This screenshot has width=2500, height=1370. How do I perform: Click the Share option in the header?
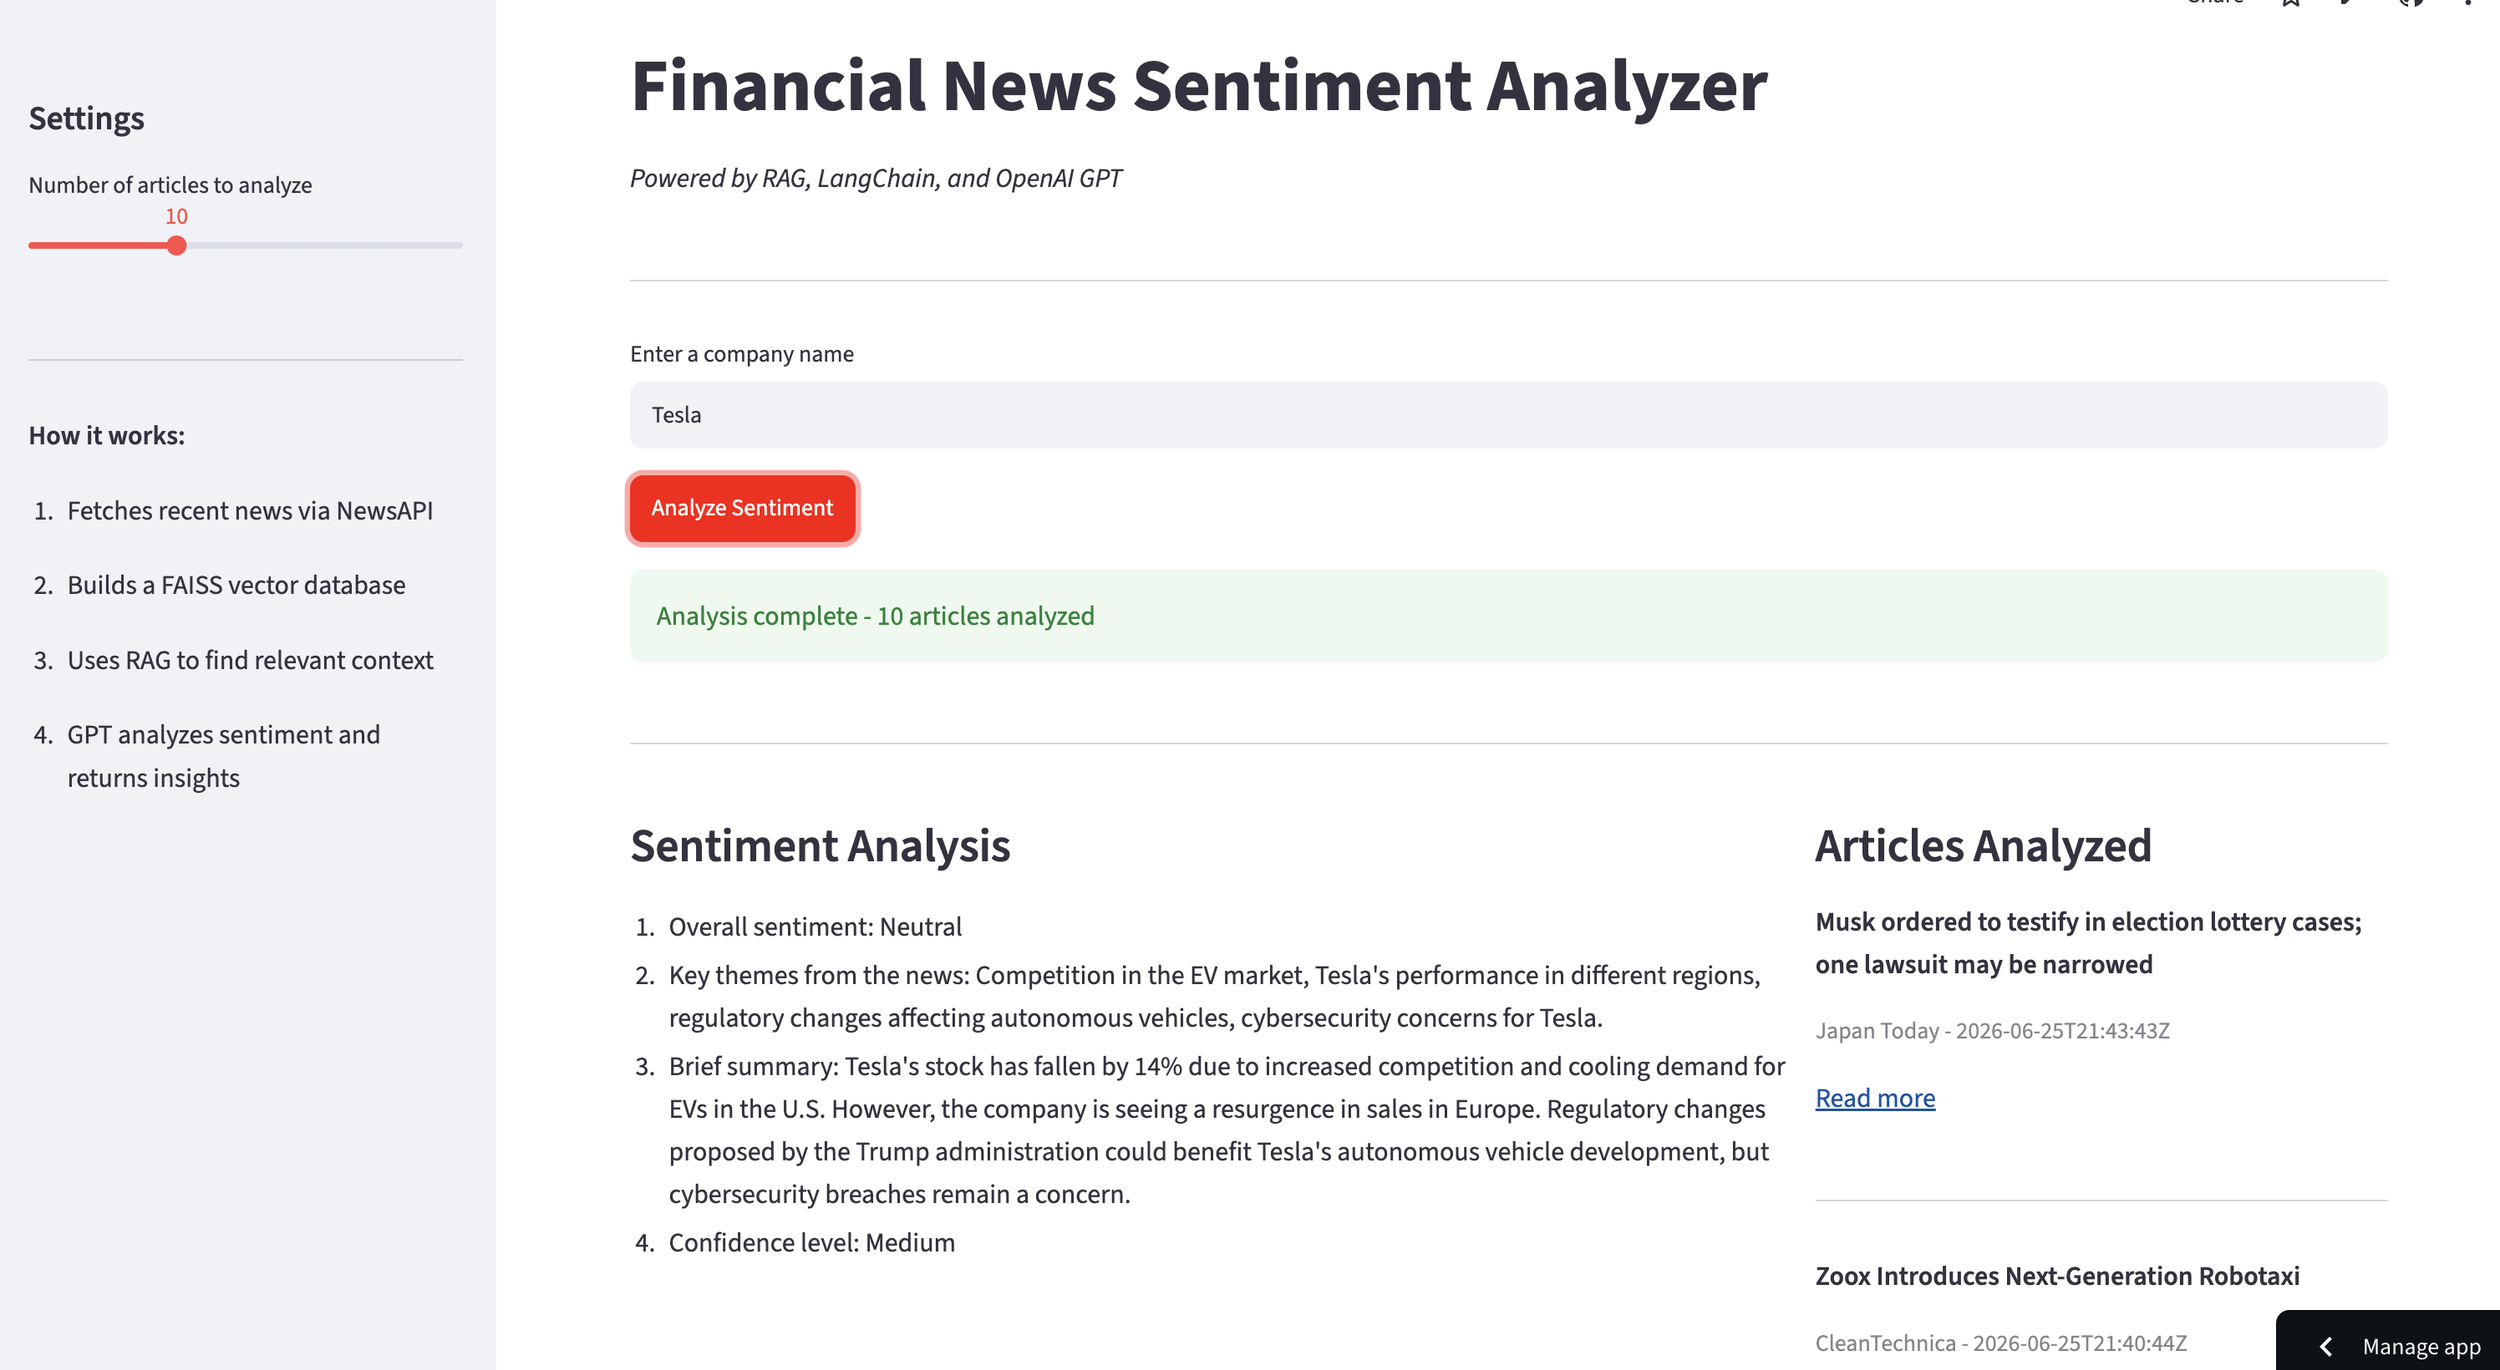[2214, 2]
